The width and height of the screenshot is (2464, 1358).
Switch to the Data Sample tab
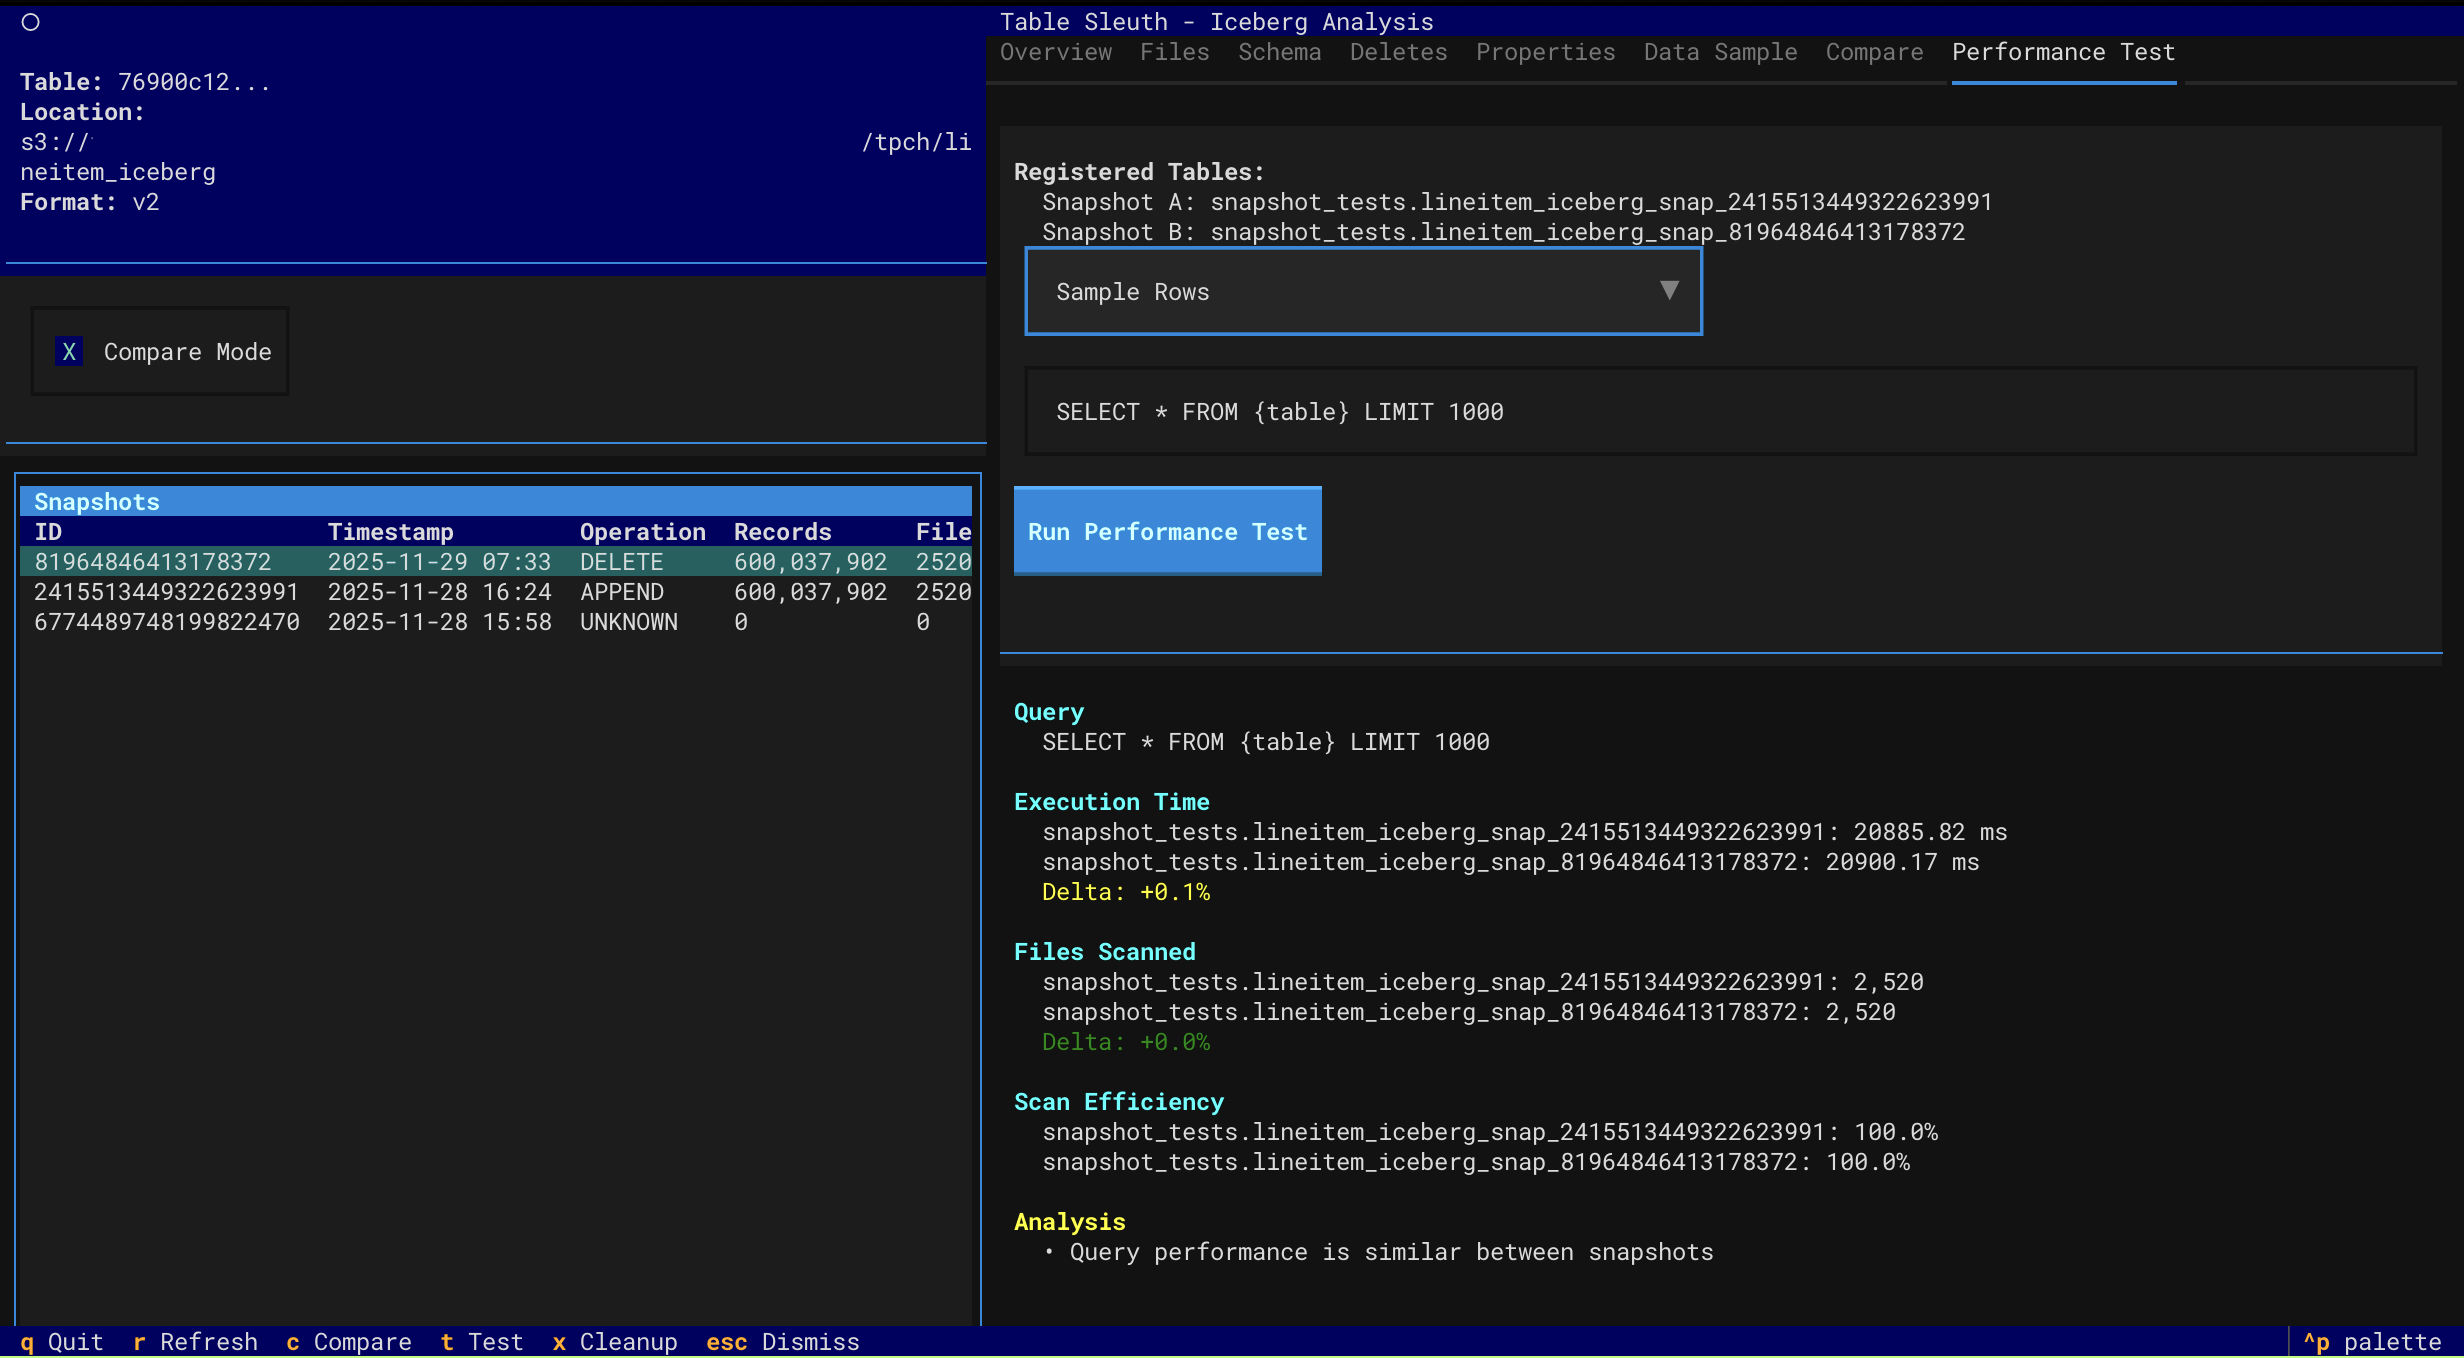tap(1720, 52)
